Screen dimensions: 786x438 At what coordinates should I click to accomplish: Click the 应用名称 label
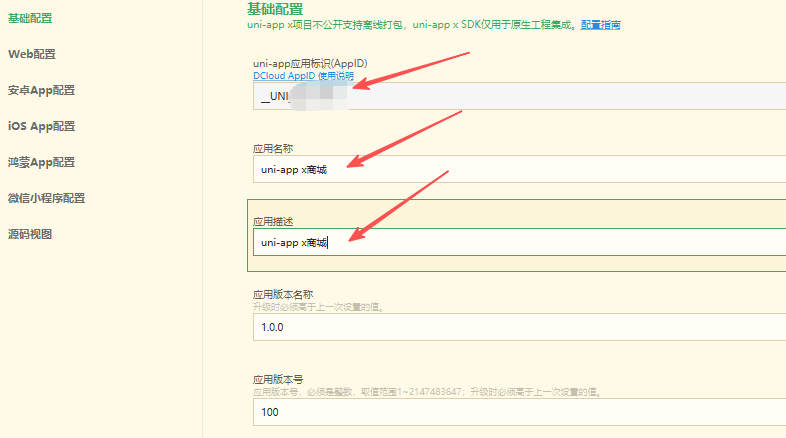click(x=273, y=148)
